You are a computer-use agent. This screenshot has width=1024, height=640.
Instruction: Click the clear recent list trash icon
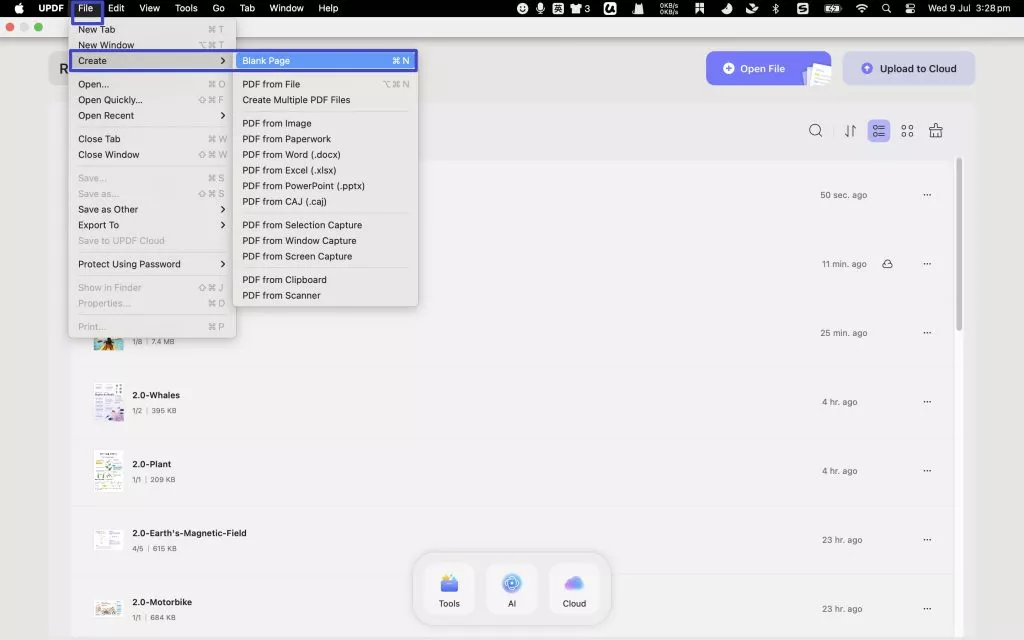coord(935,131)
